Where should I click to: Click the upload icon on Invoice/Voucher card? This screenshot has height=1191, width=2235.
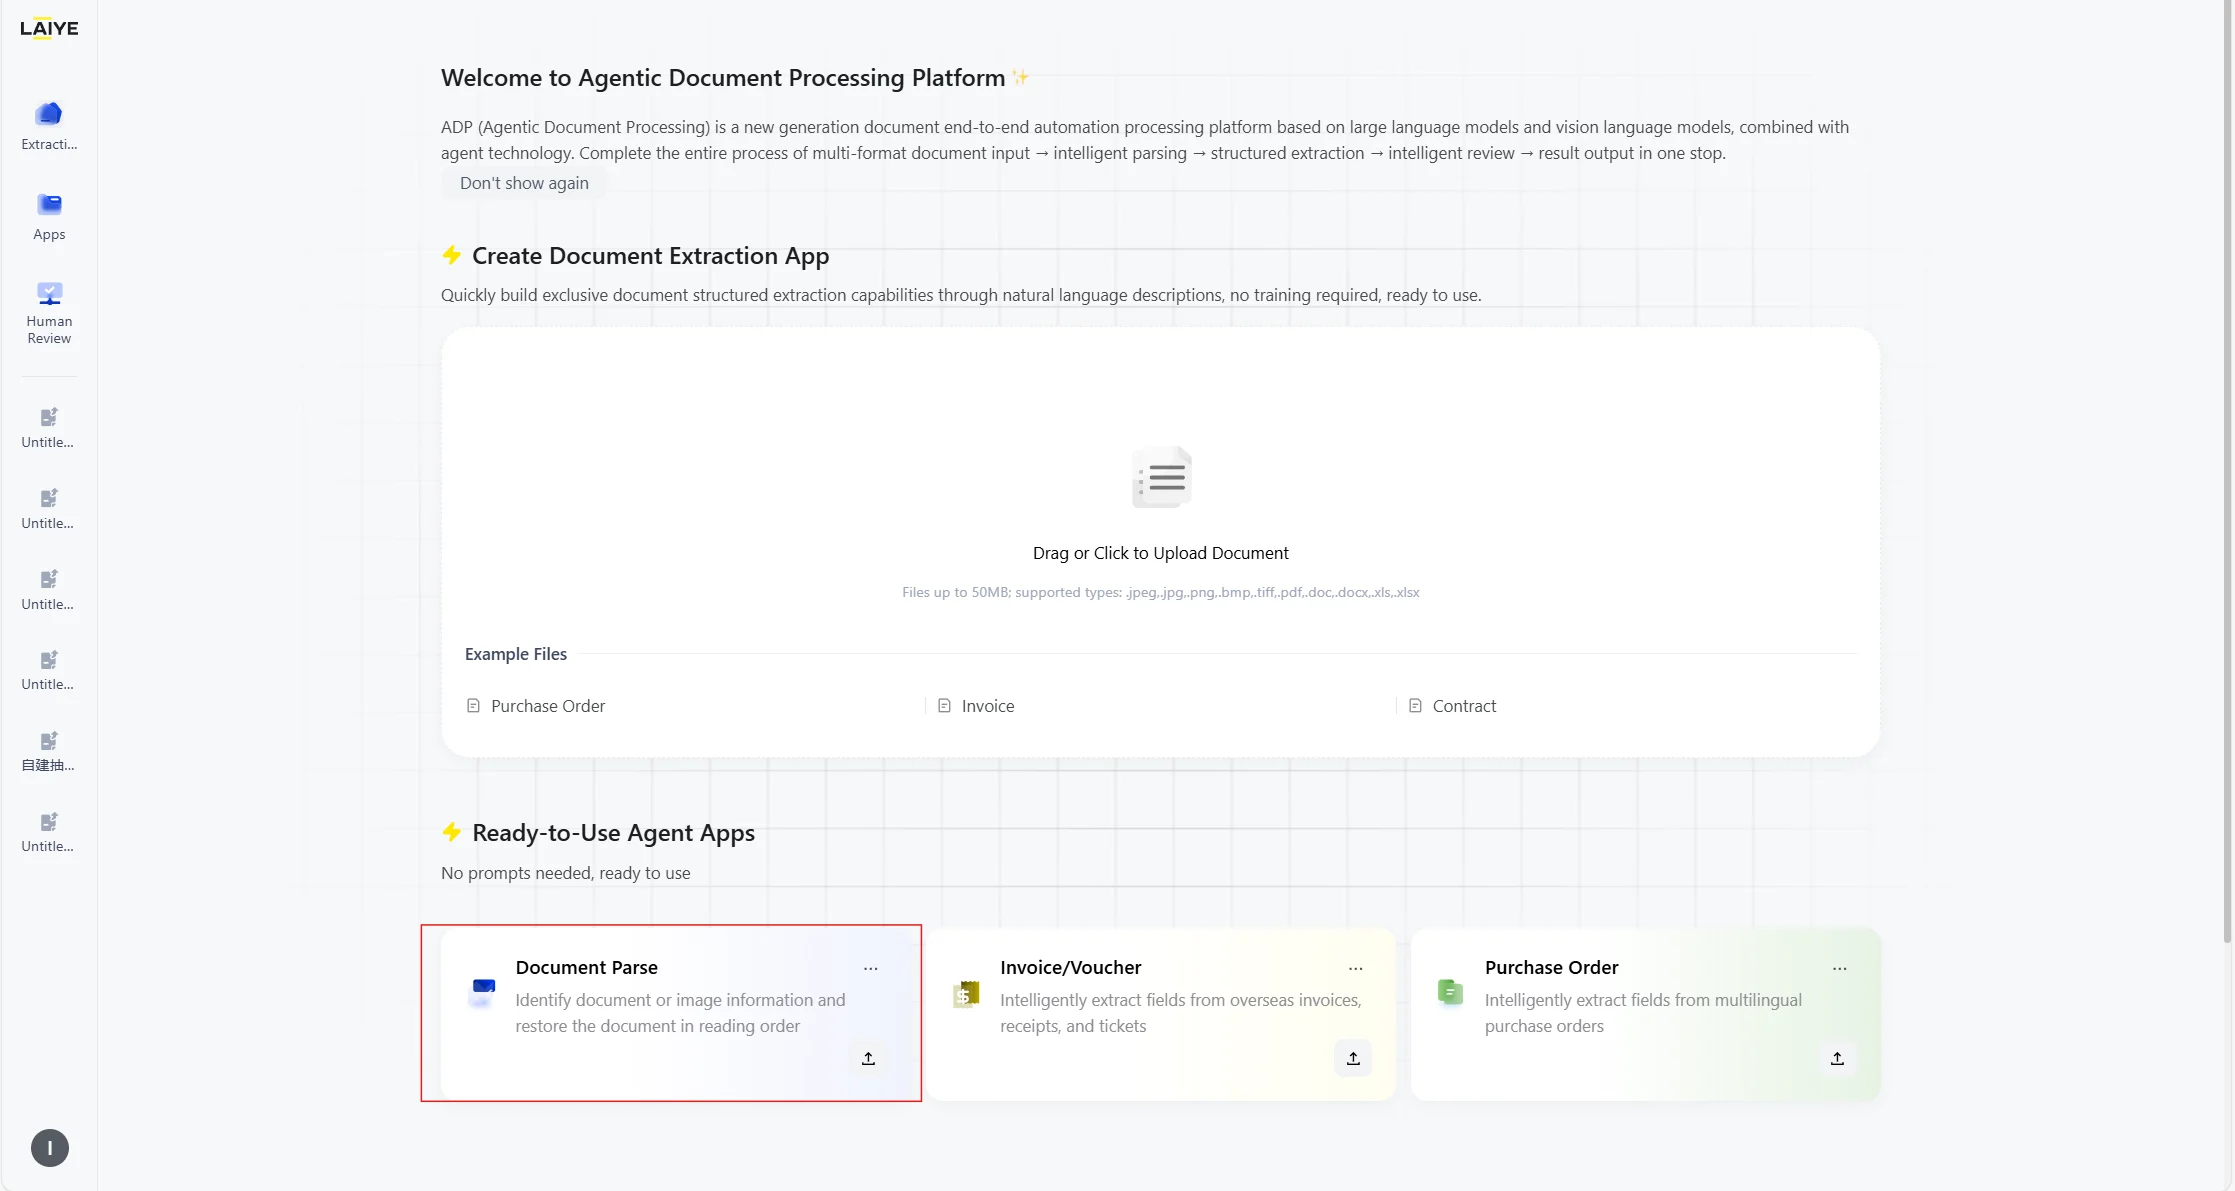(1353, 1058)
